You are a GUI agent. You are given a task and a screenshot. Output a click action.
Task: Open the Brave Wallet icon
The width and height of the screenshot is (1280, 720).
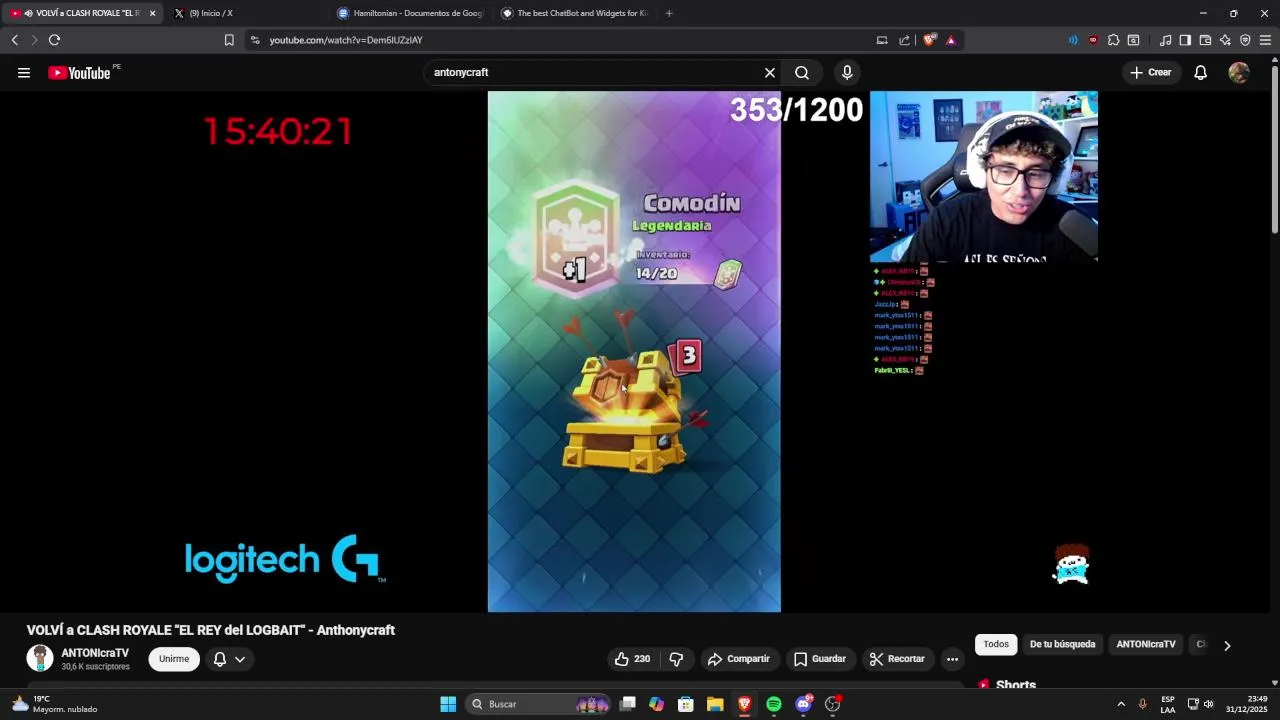(1205, 40)
